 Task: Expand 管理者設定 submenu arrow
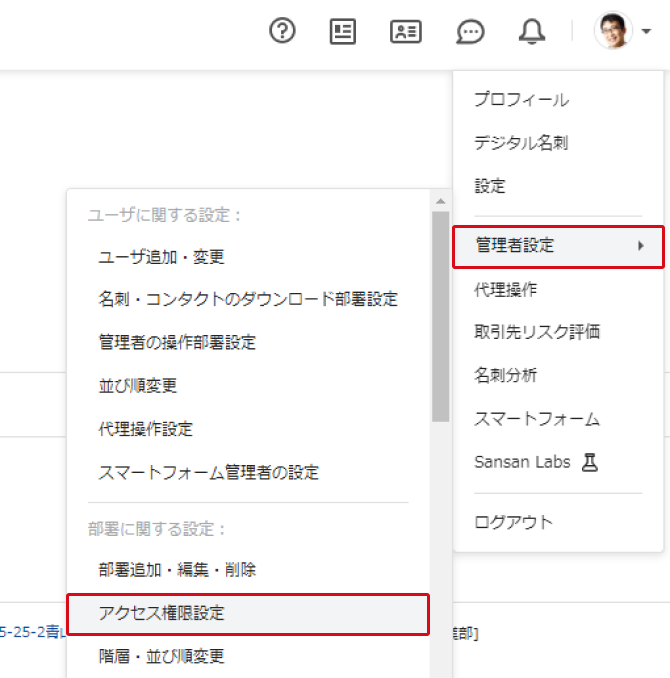click(x=641, y=246)
